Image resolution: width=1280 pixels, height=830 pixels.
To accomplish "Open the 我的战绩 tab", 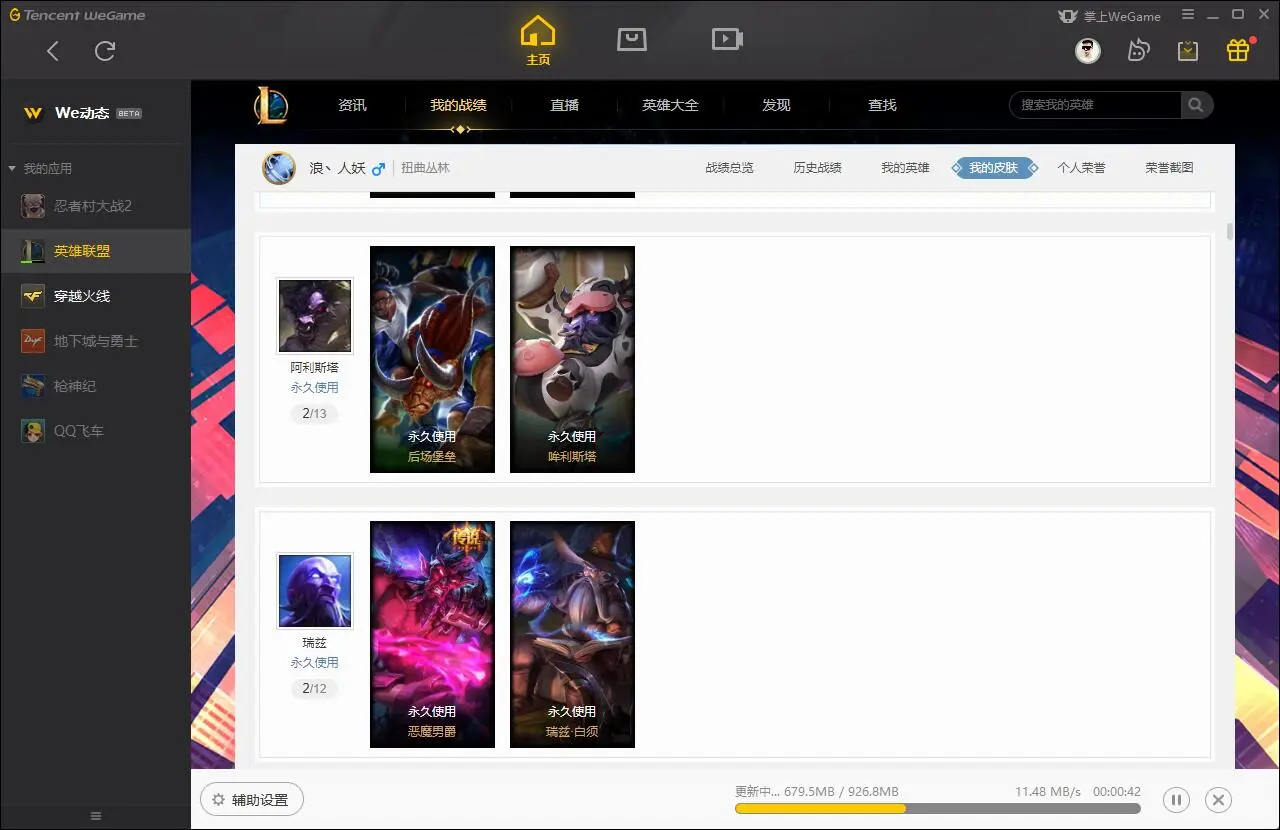I will 458,105.
